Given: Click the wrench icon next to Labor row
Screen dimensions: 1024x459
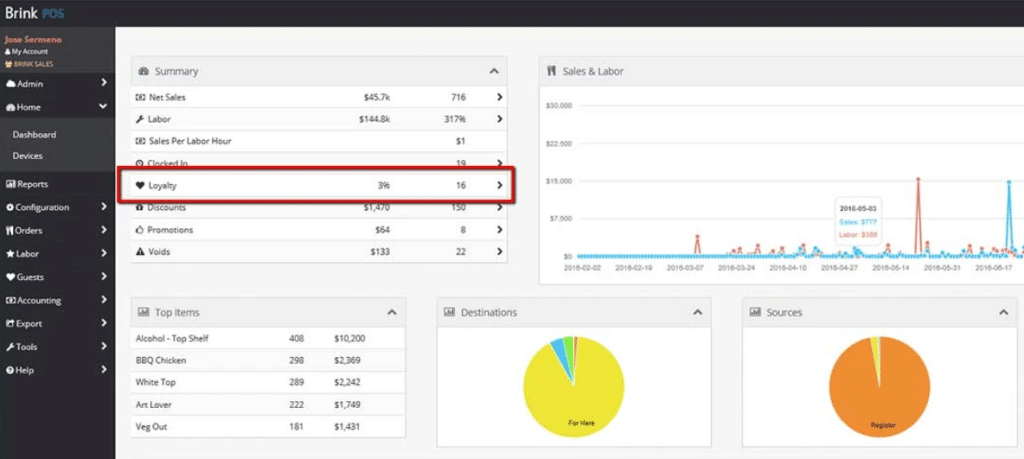Looking at the screenshot, I should (140, 119).
